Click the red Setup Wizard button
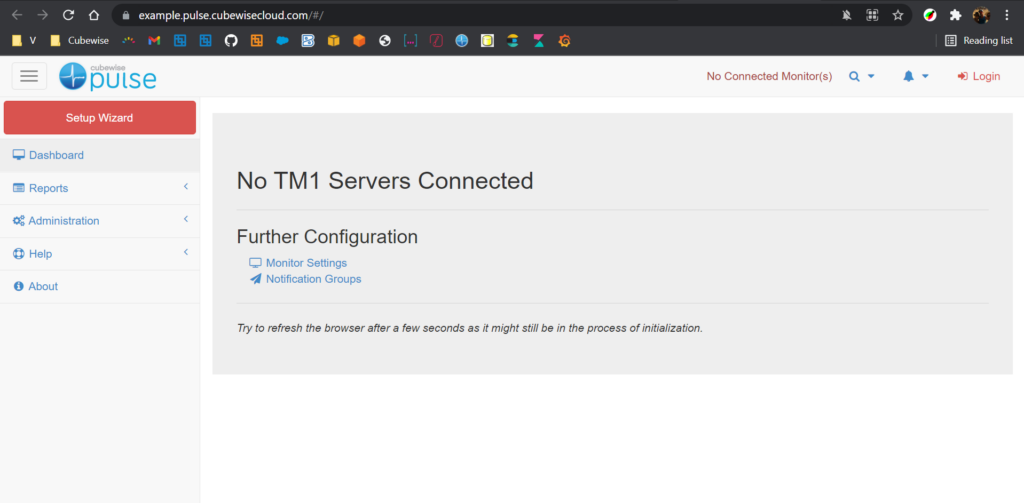This screenshot has height=503, width=1024. click(x=100, y=118)
